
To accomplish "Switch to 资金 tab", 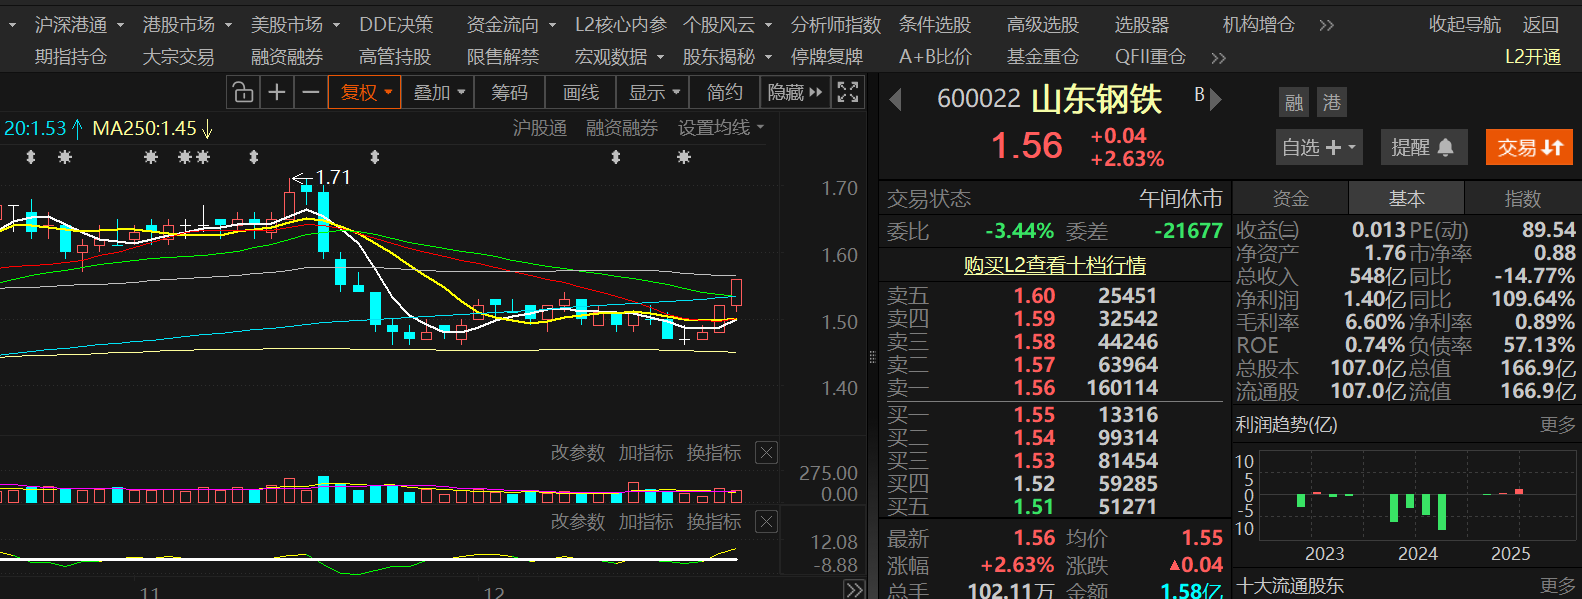I will tap(1290, 199).
